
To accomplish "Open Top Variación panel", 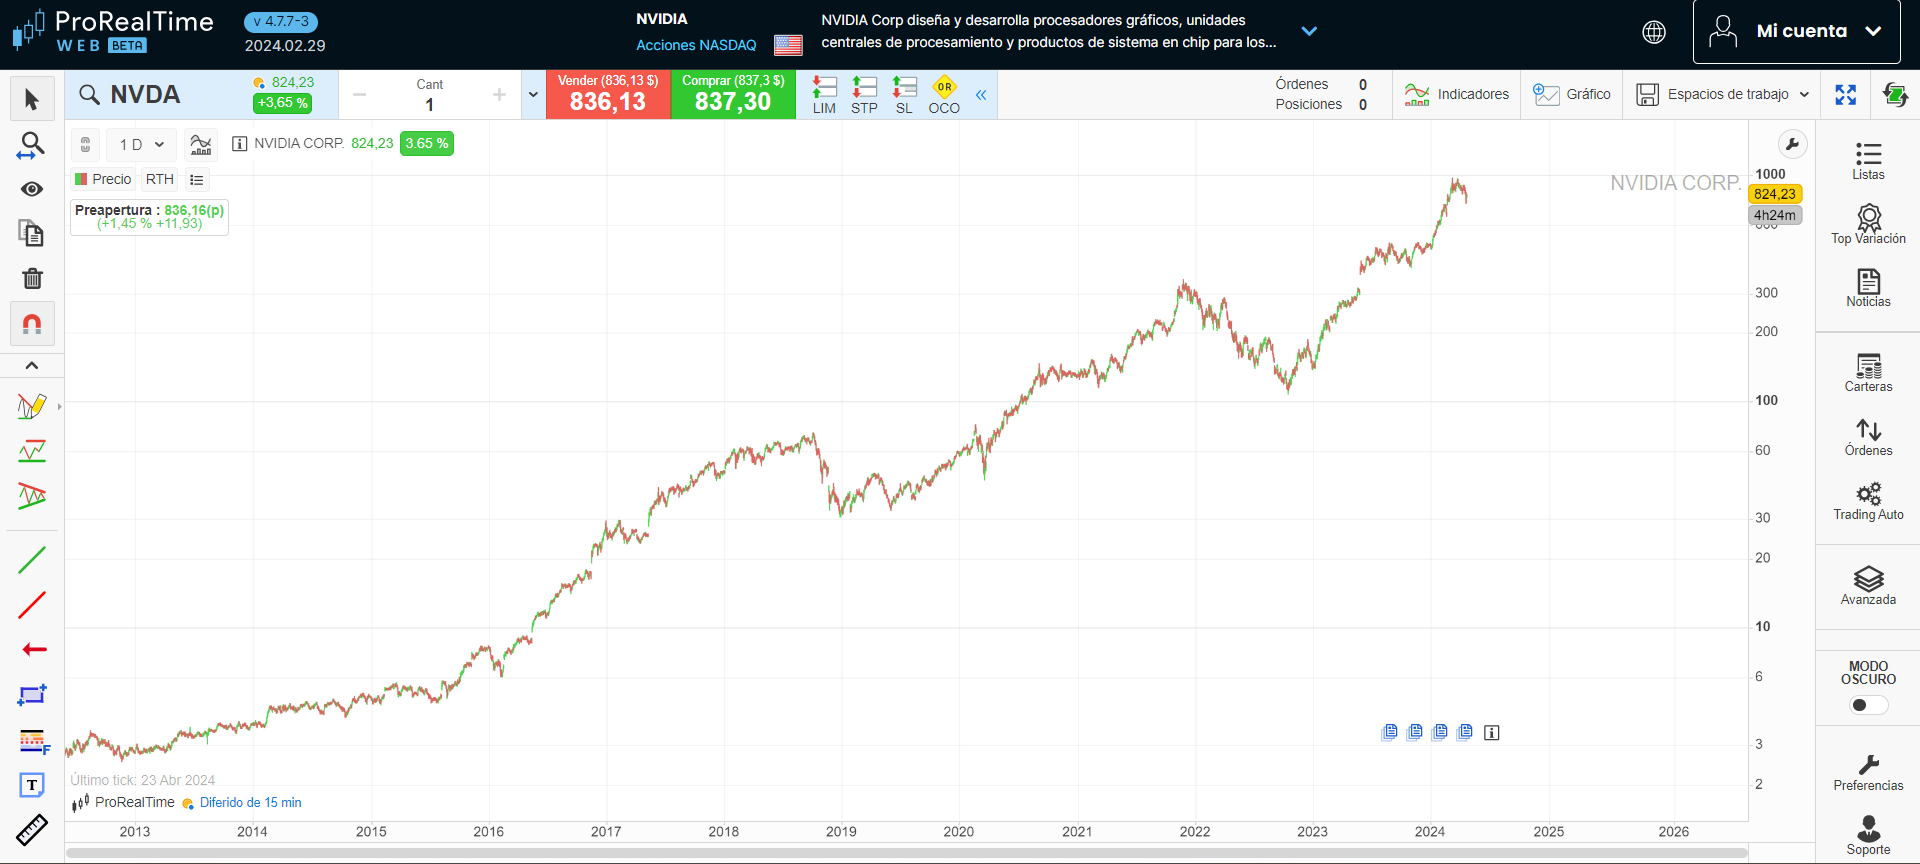I will [x=1868, y=224].
